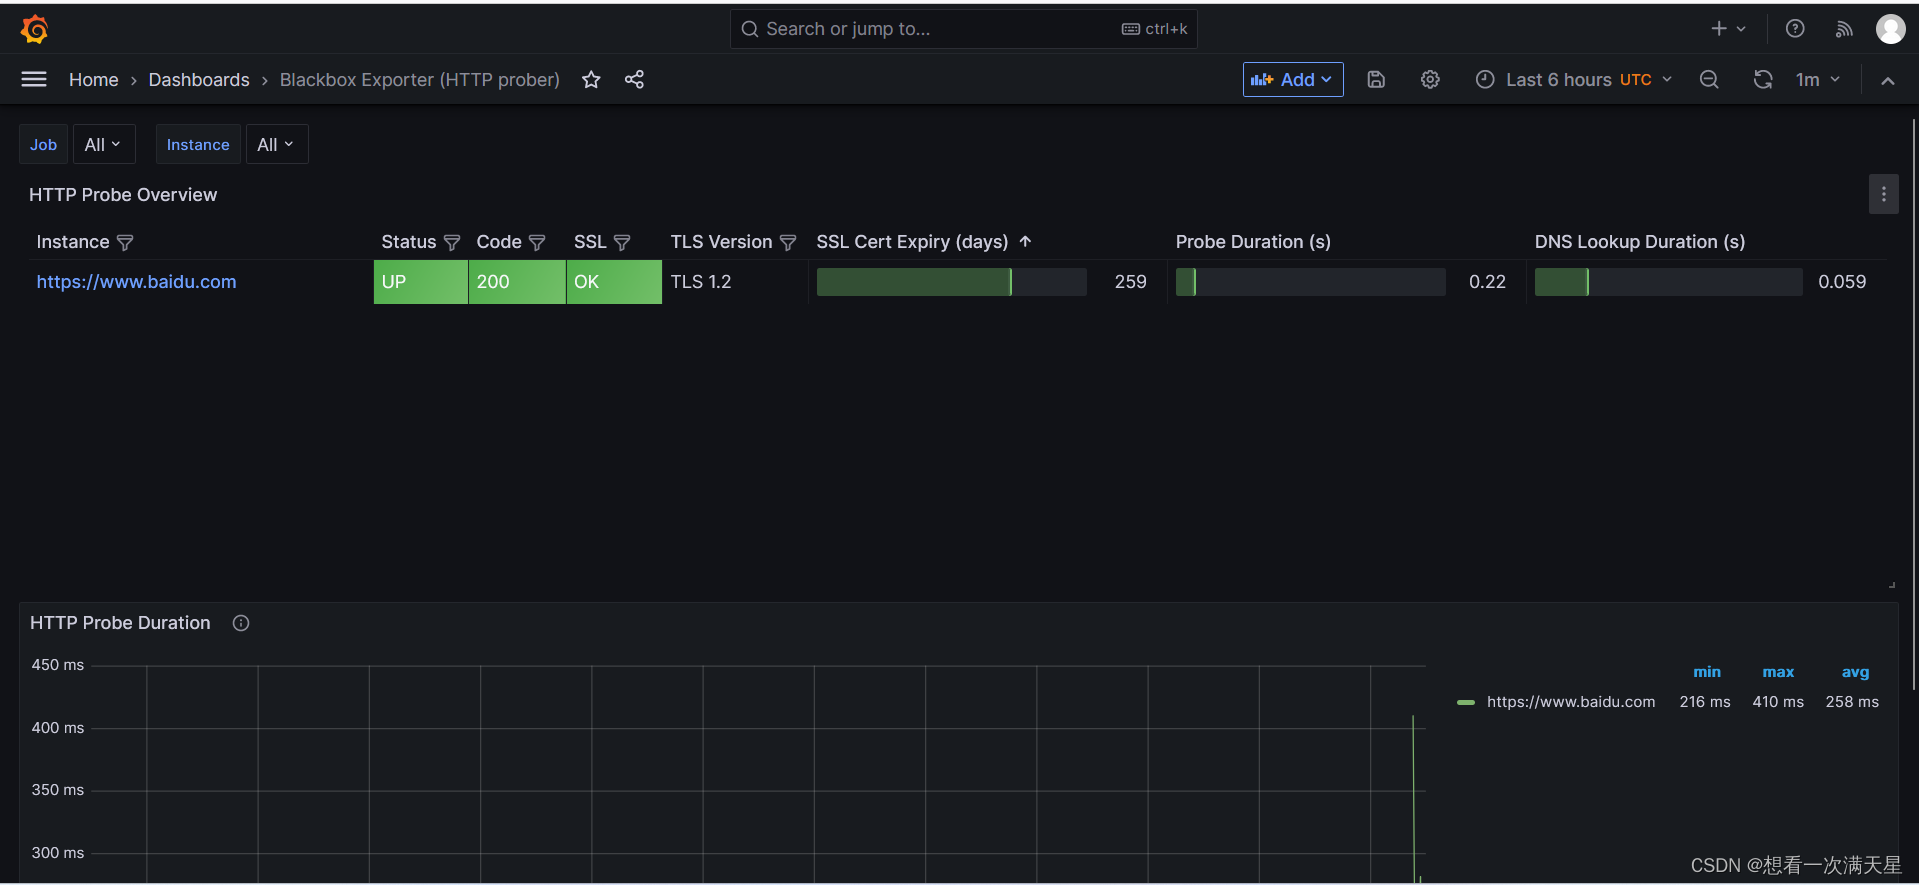The height and width of the screenshot is (885, 1919).
Task: Click the Blackbox Exporter breadcrumb title
Action: (419, 79)
